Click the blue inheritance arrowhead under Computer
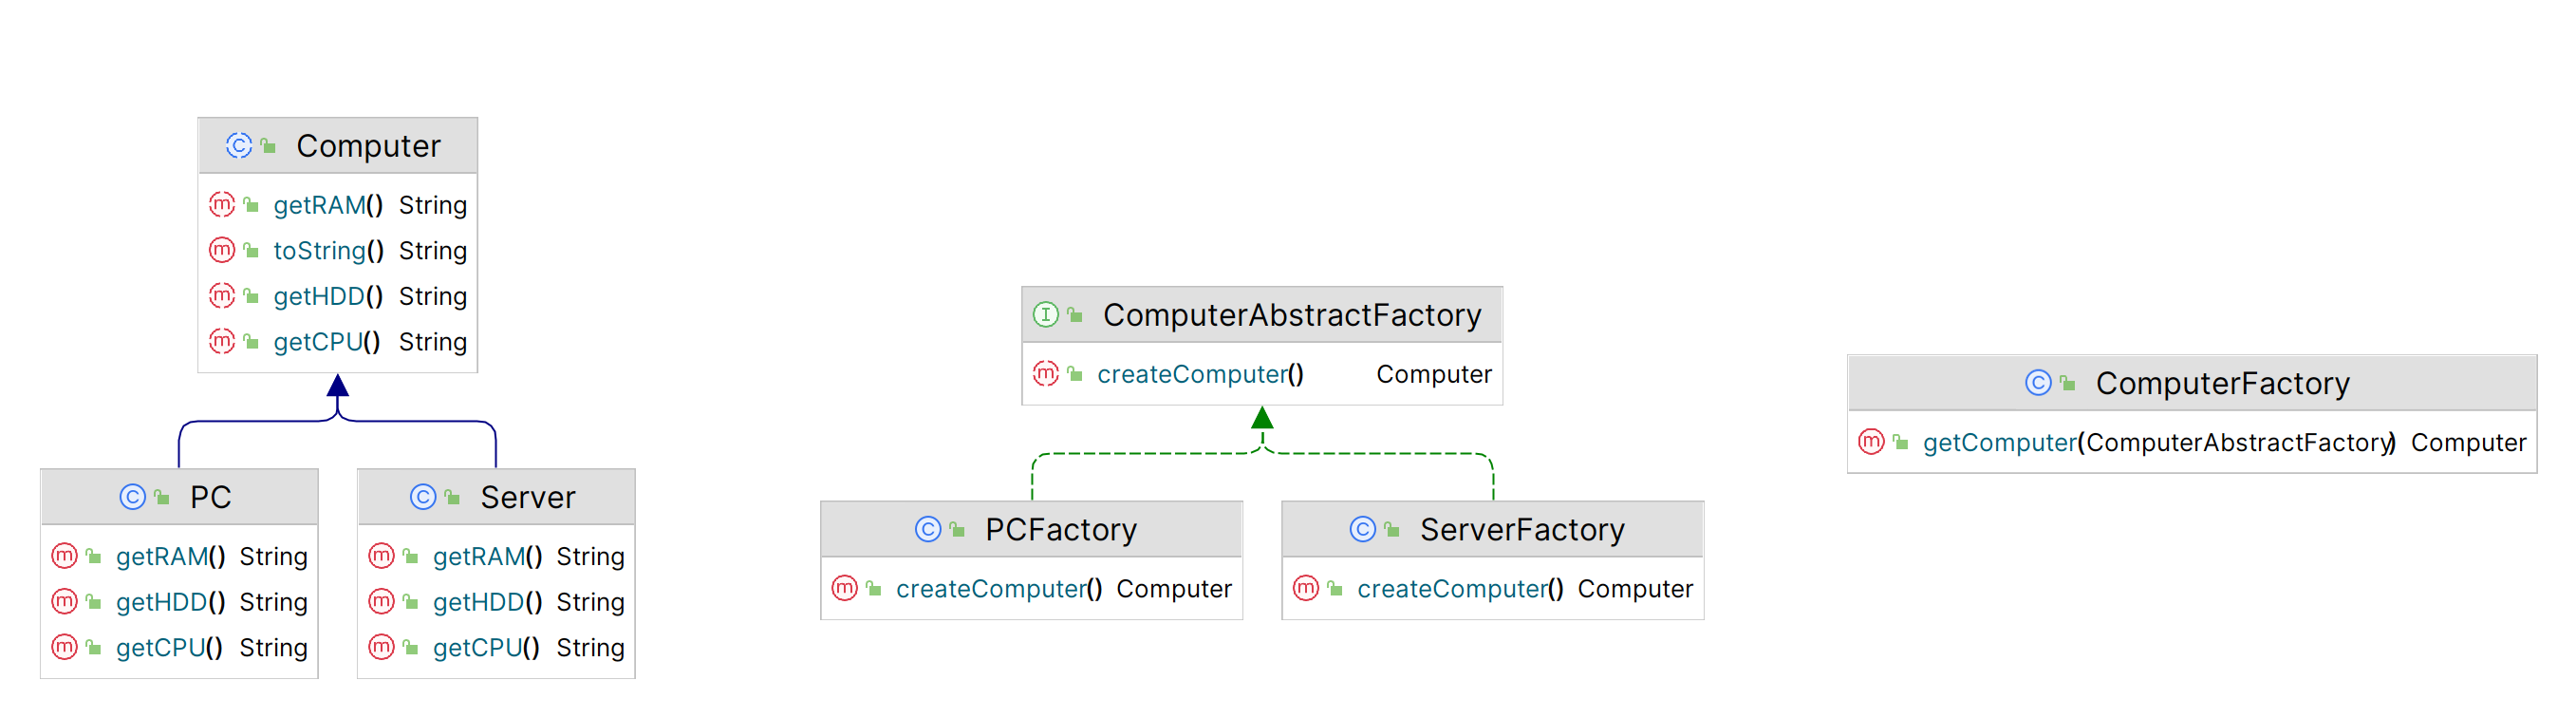Screen dimensions: 2576x718 [x=338, y=386]
